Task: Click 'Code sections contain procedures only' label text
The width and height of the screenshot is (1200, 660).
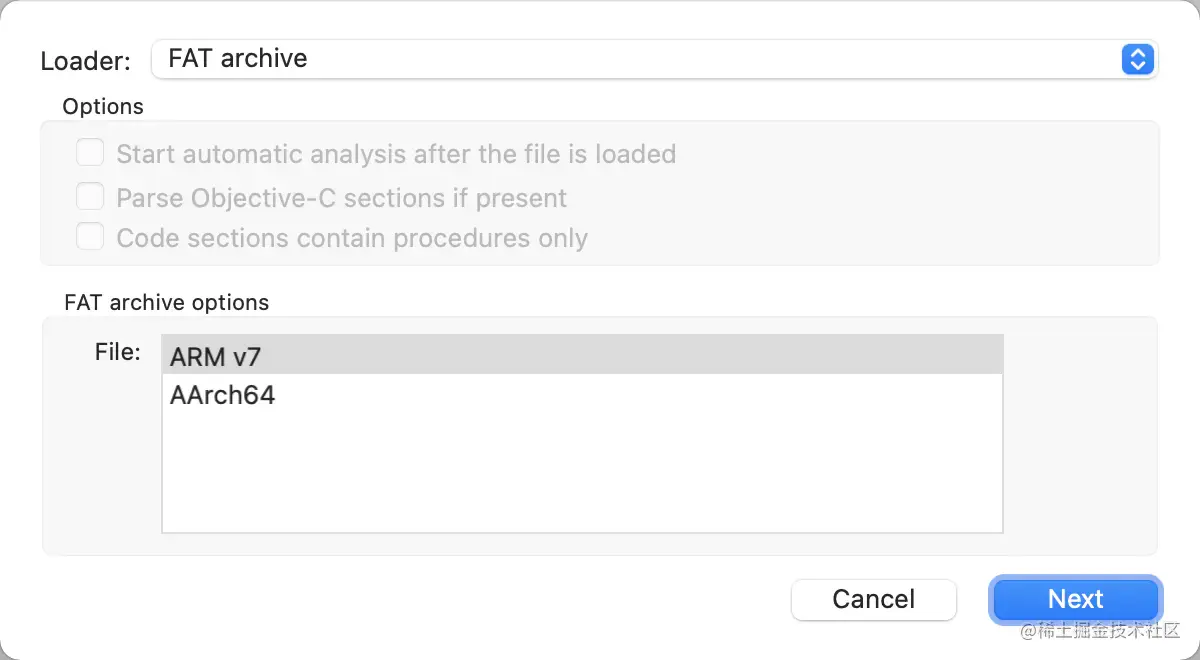Action: [352, 238]
